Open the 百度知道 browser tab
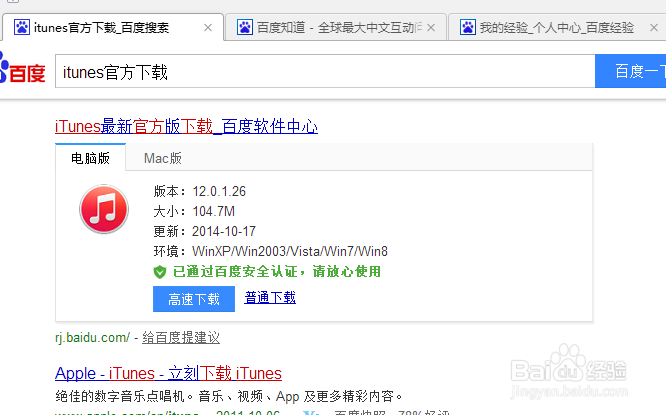This screenshot has width=666, height=415. [x=336, y=28]
